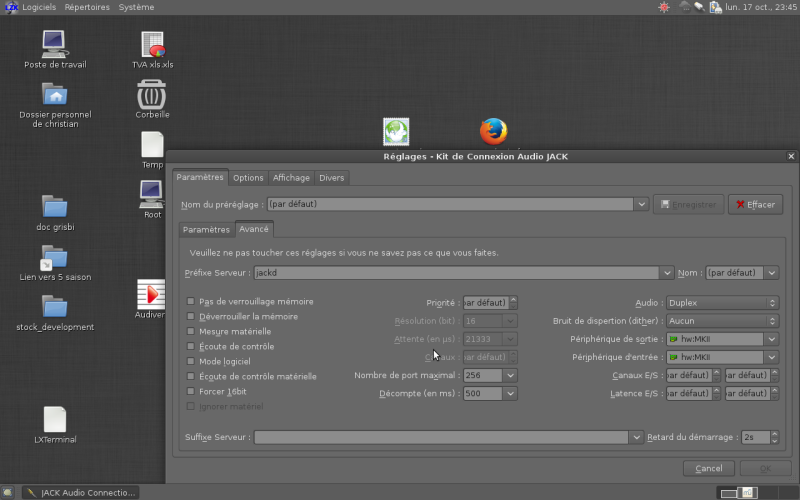Expand the Audio Duplex dropdown

tap(722, 302)
